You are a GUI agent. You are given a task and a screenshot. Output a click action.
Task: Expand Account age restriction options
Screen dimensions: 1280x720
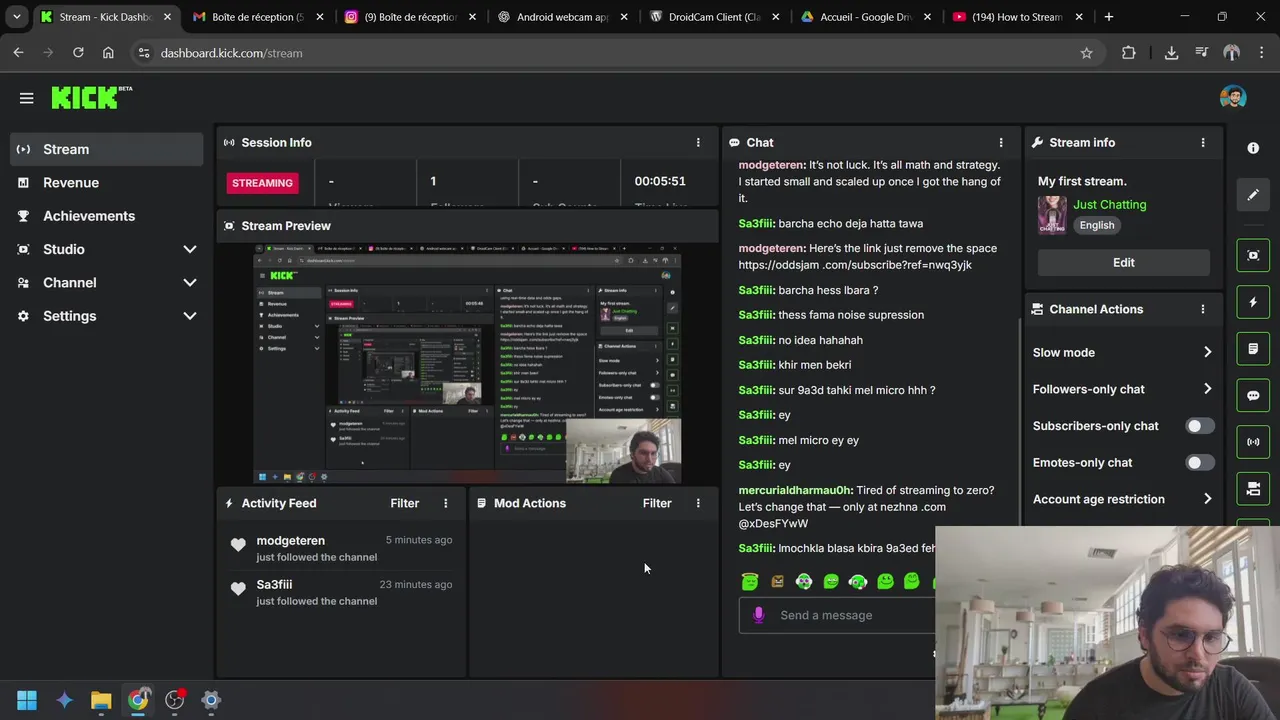click(1207, 499)
